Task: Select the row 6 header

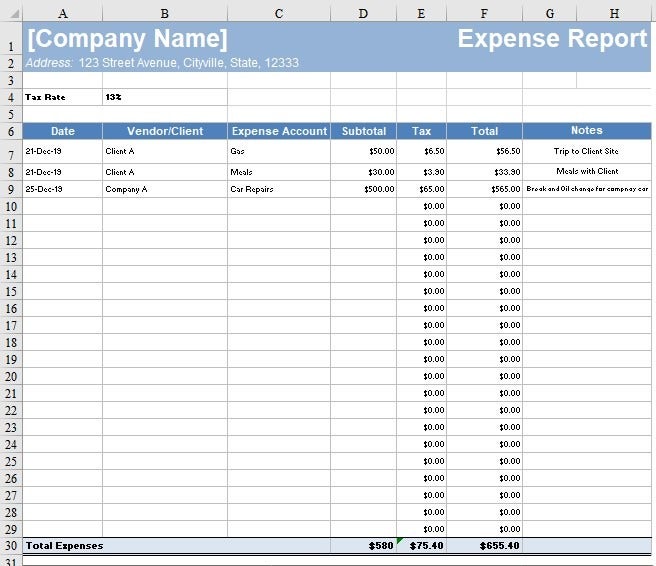Action: [x=10, y=131]
